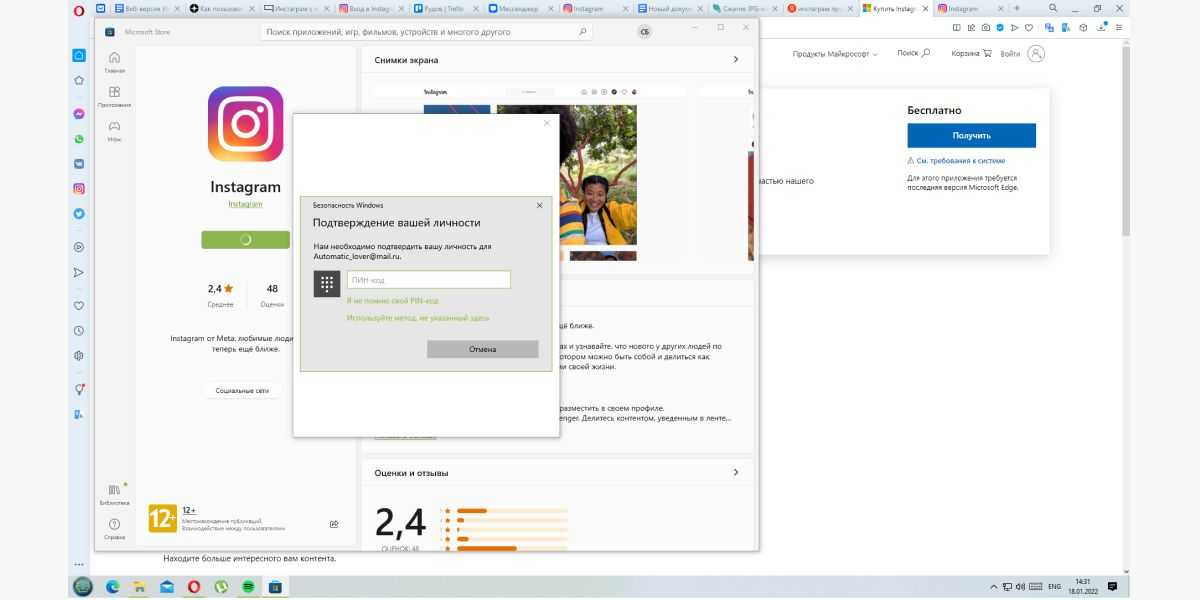Open the Apps section in Store sidebar
The image size is (1200, 600).
[114, 96]
